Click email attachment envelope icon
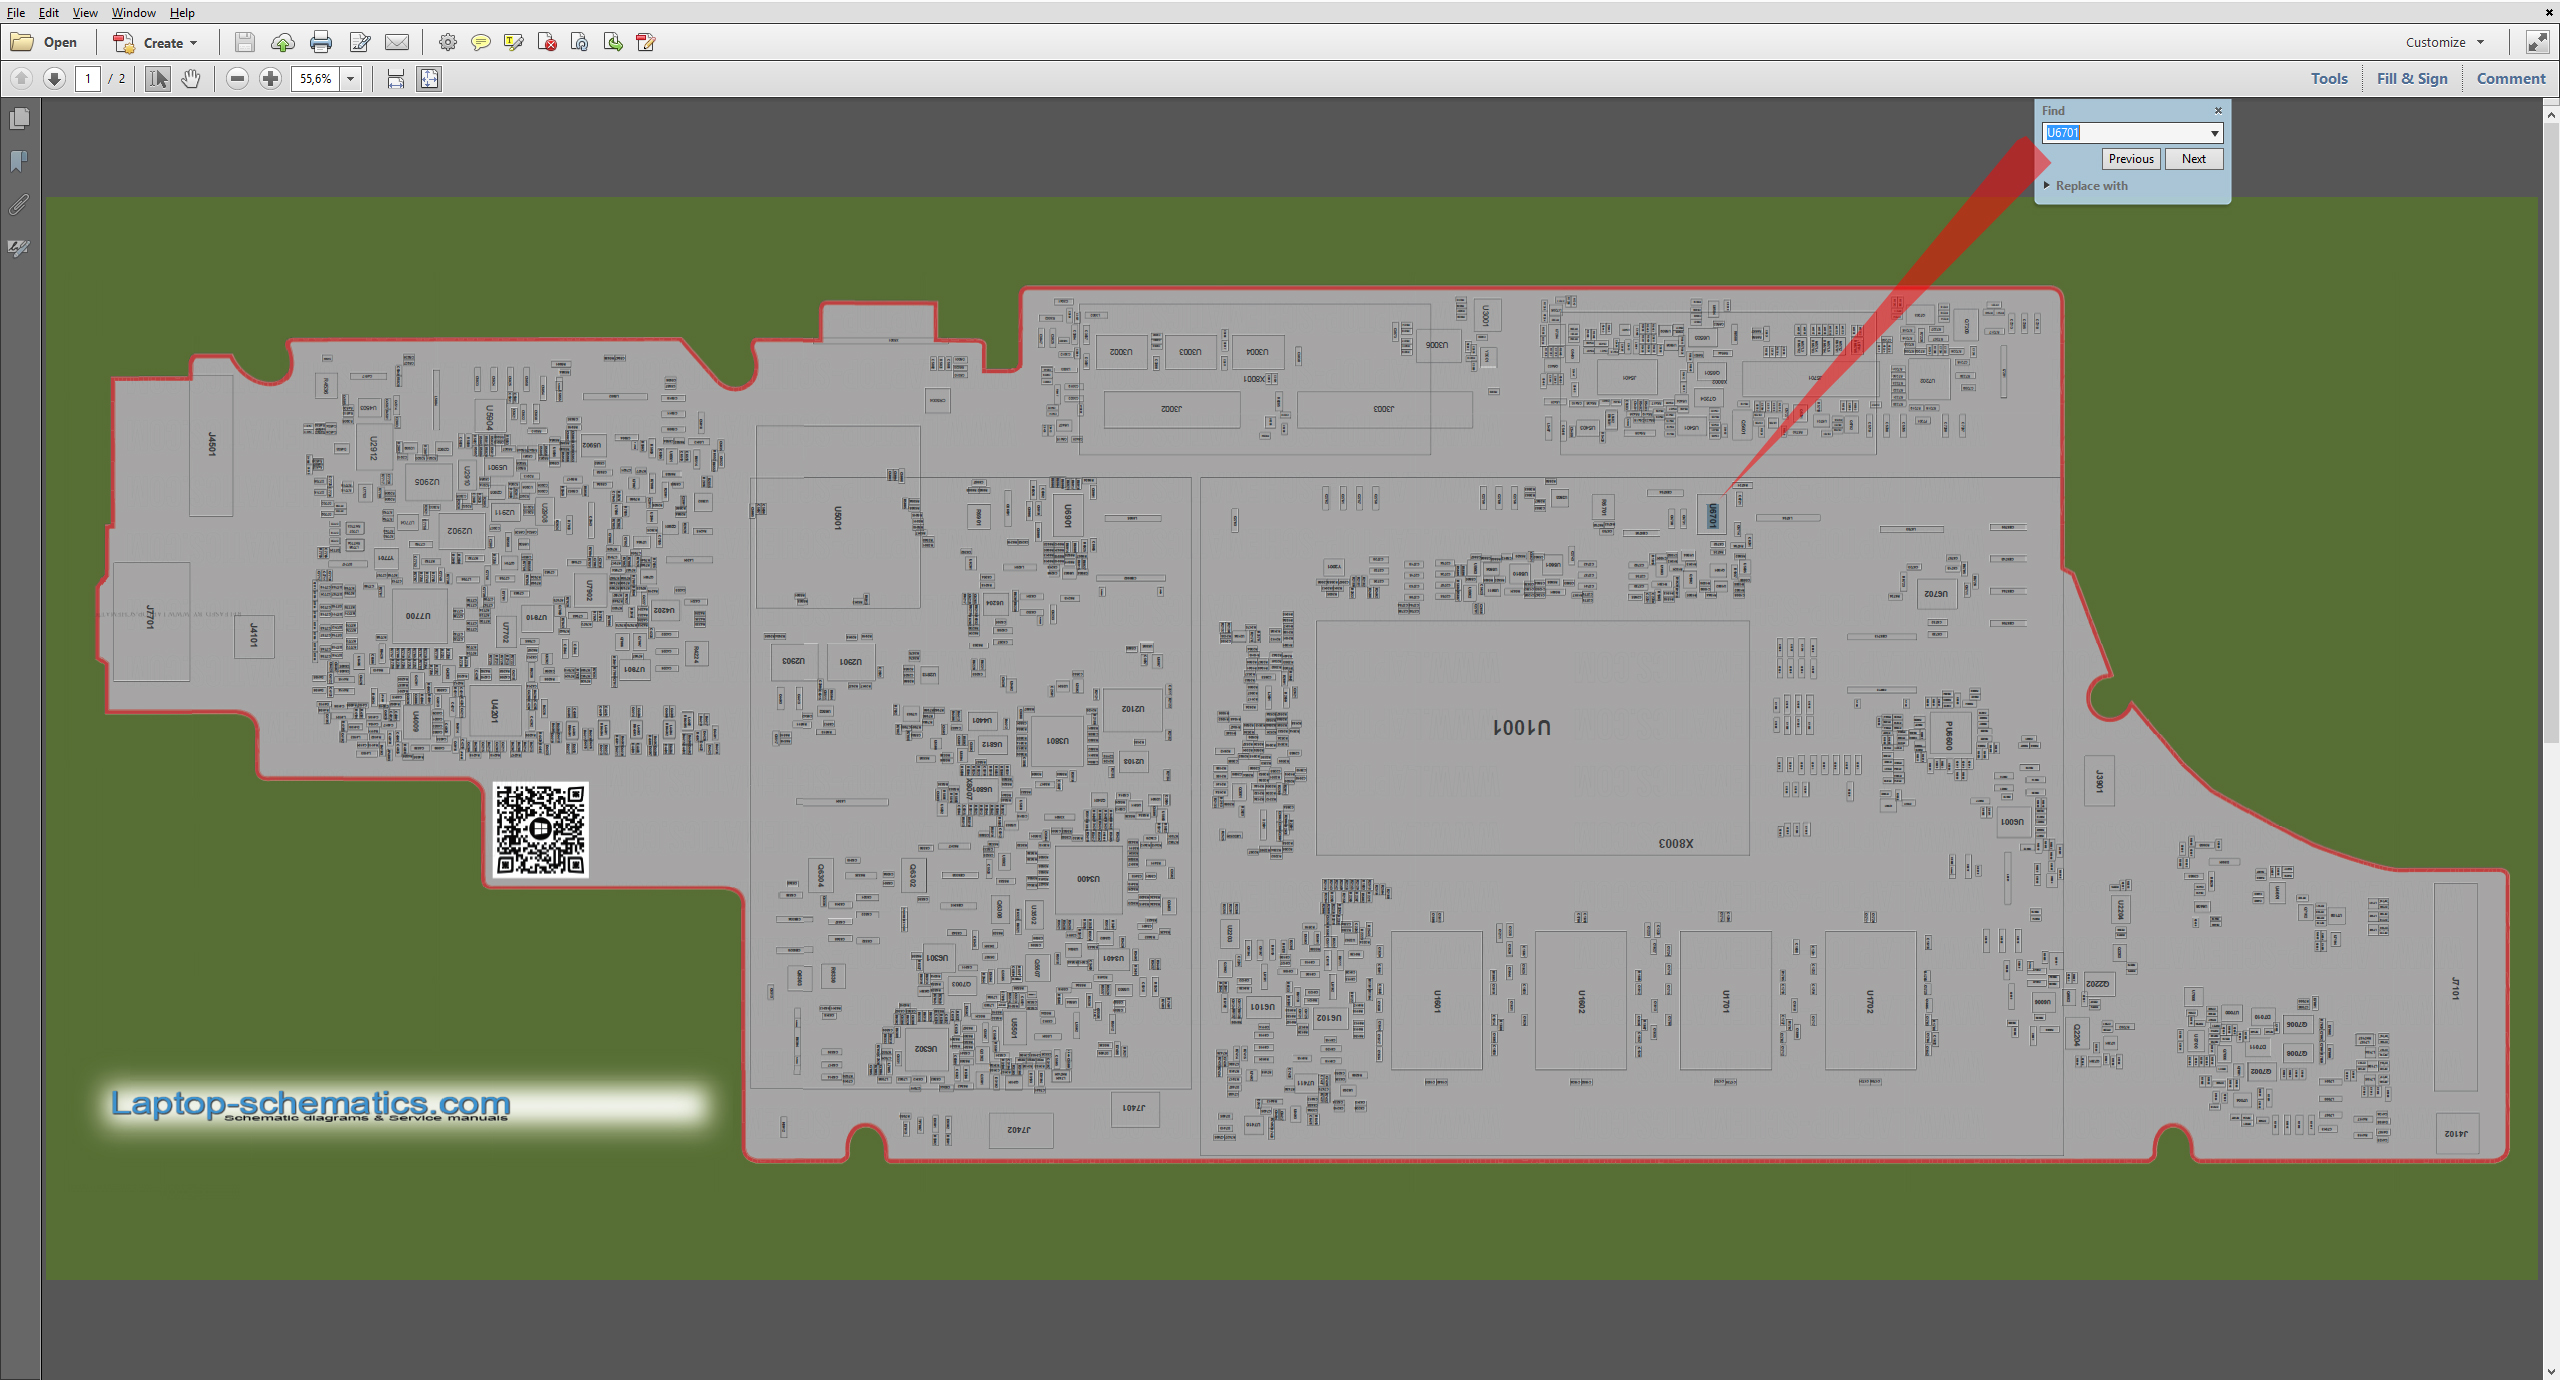This screenshot has width=2560, height=1380. (397, 42)
